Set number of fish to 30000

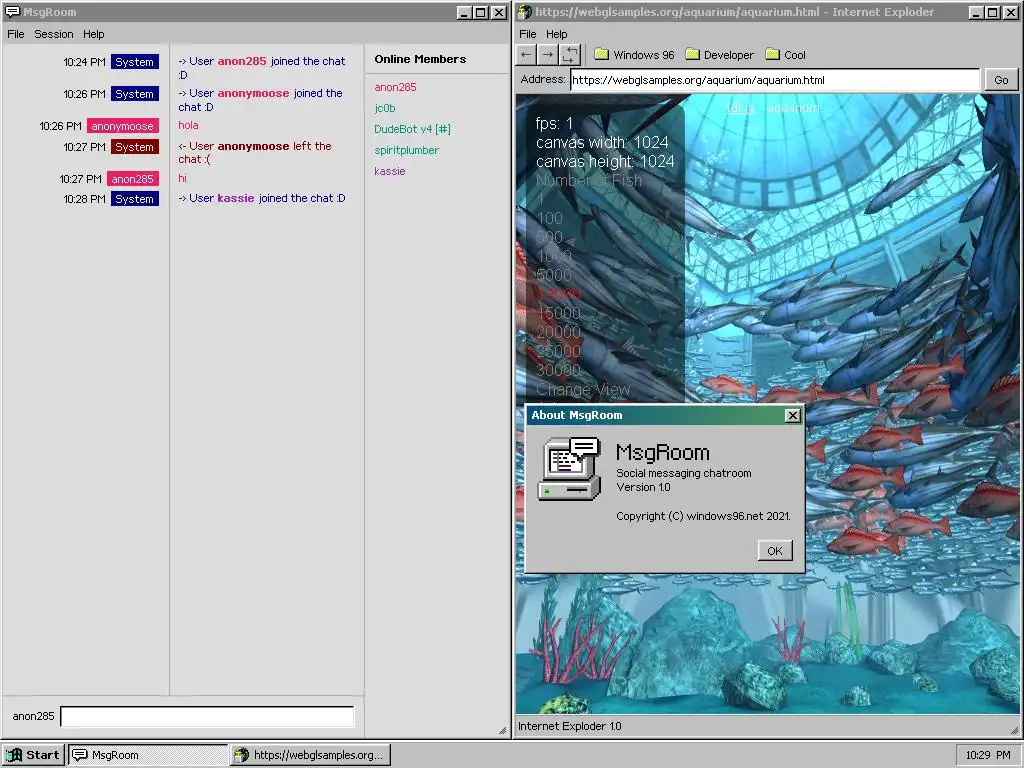point(558,370)
